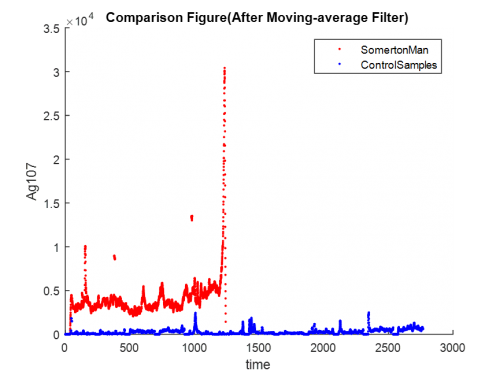Pick the blue spike near time 2350

(369, 314)
